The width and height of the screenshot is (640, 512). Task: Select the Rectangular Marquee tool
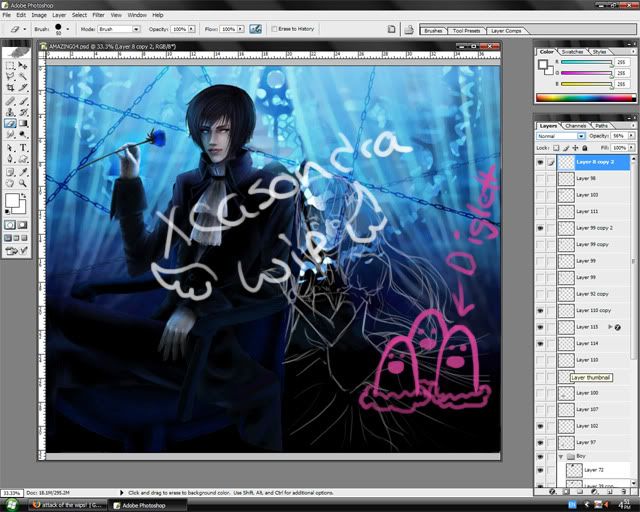click(x=10, y=66)
